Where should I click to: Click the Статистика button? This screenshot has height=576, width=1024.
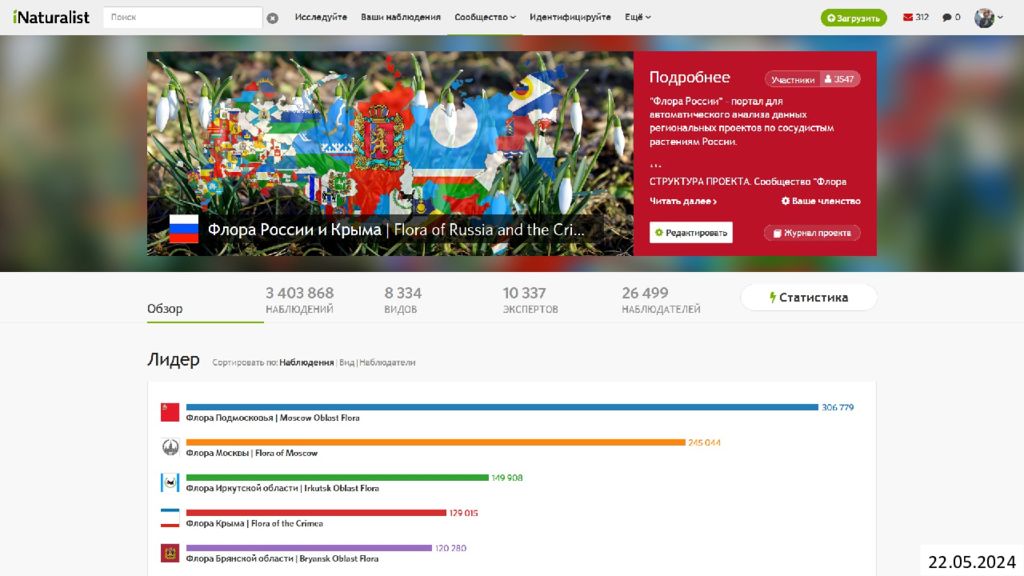tap(808, 298)
